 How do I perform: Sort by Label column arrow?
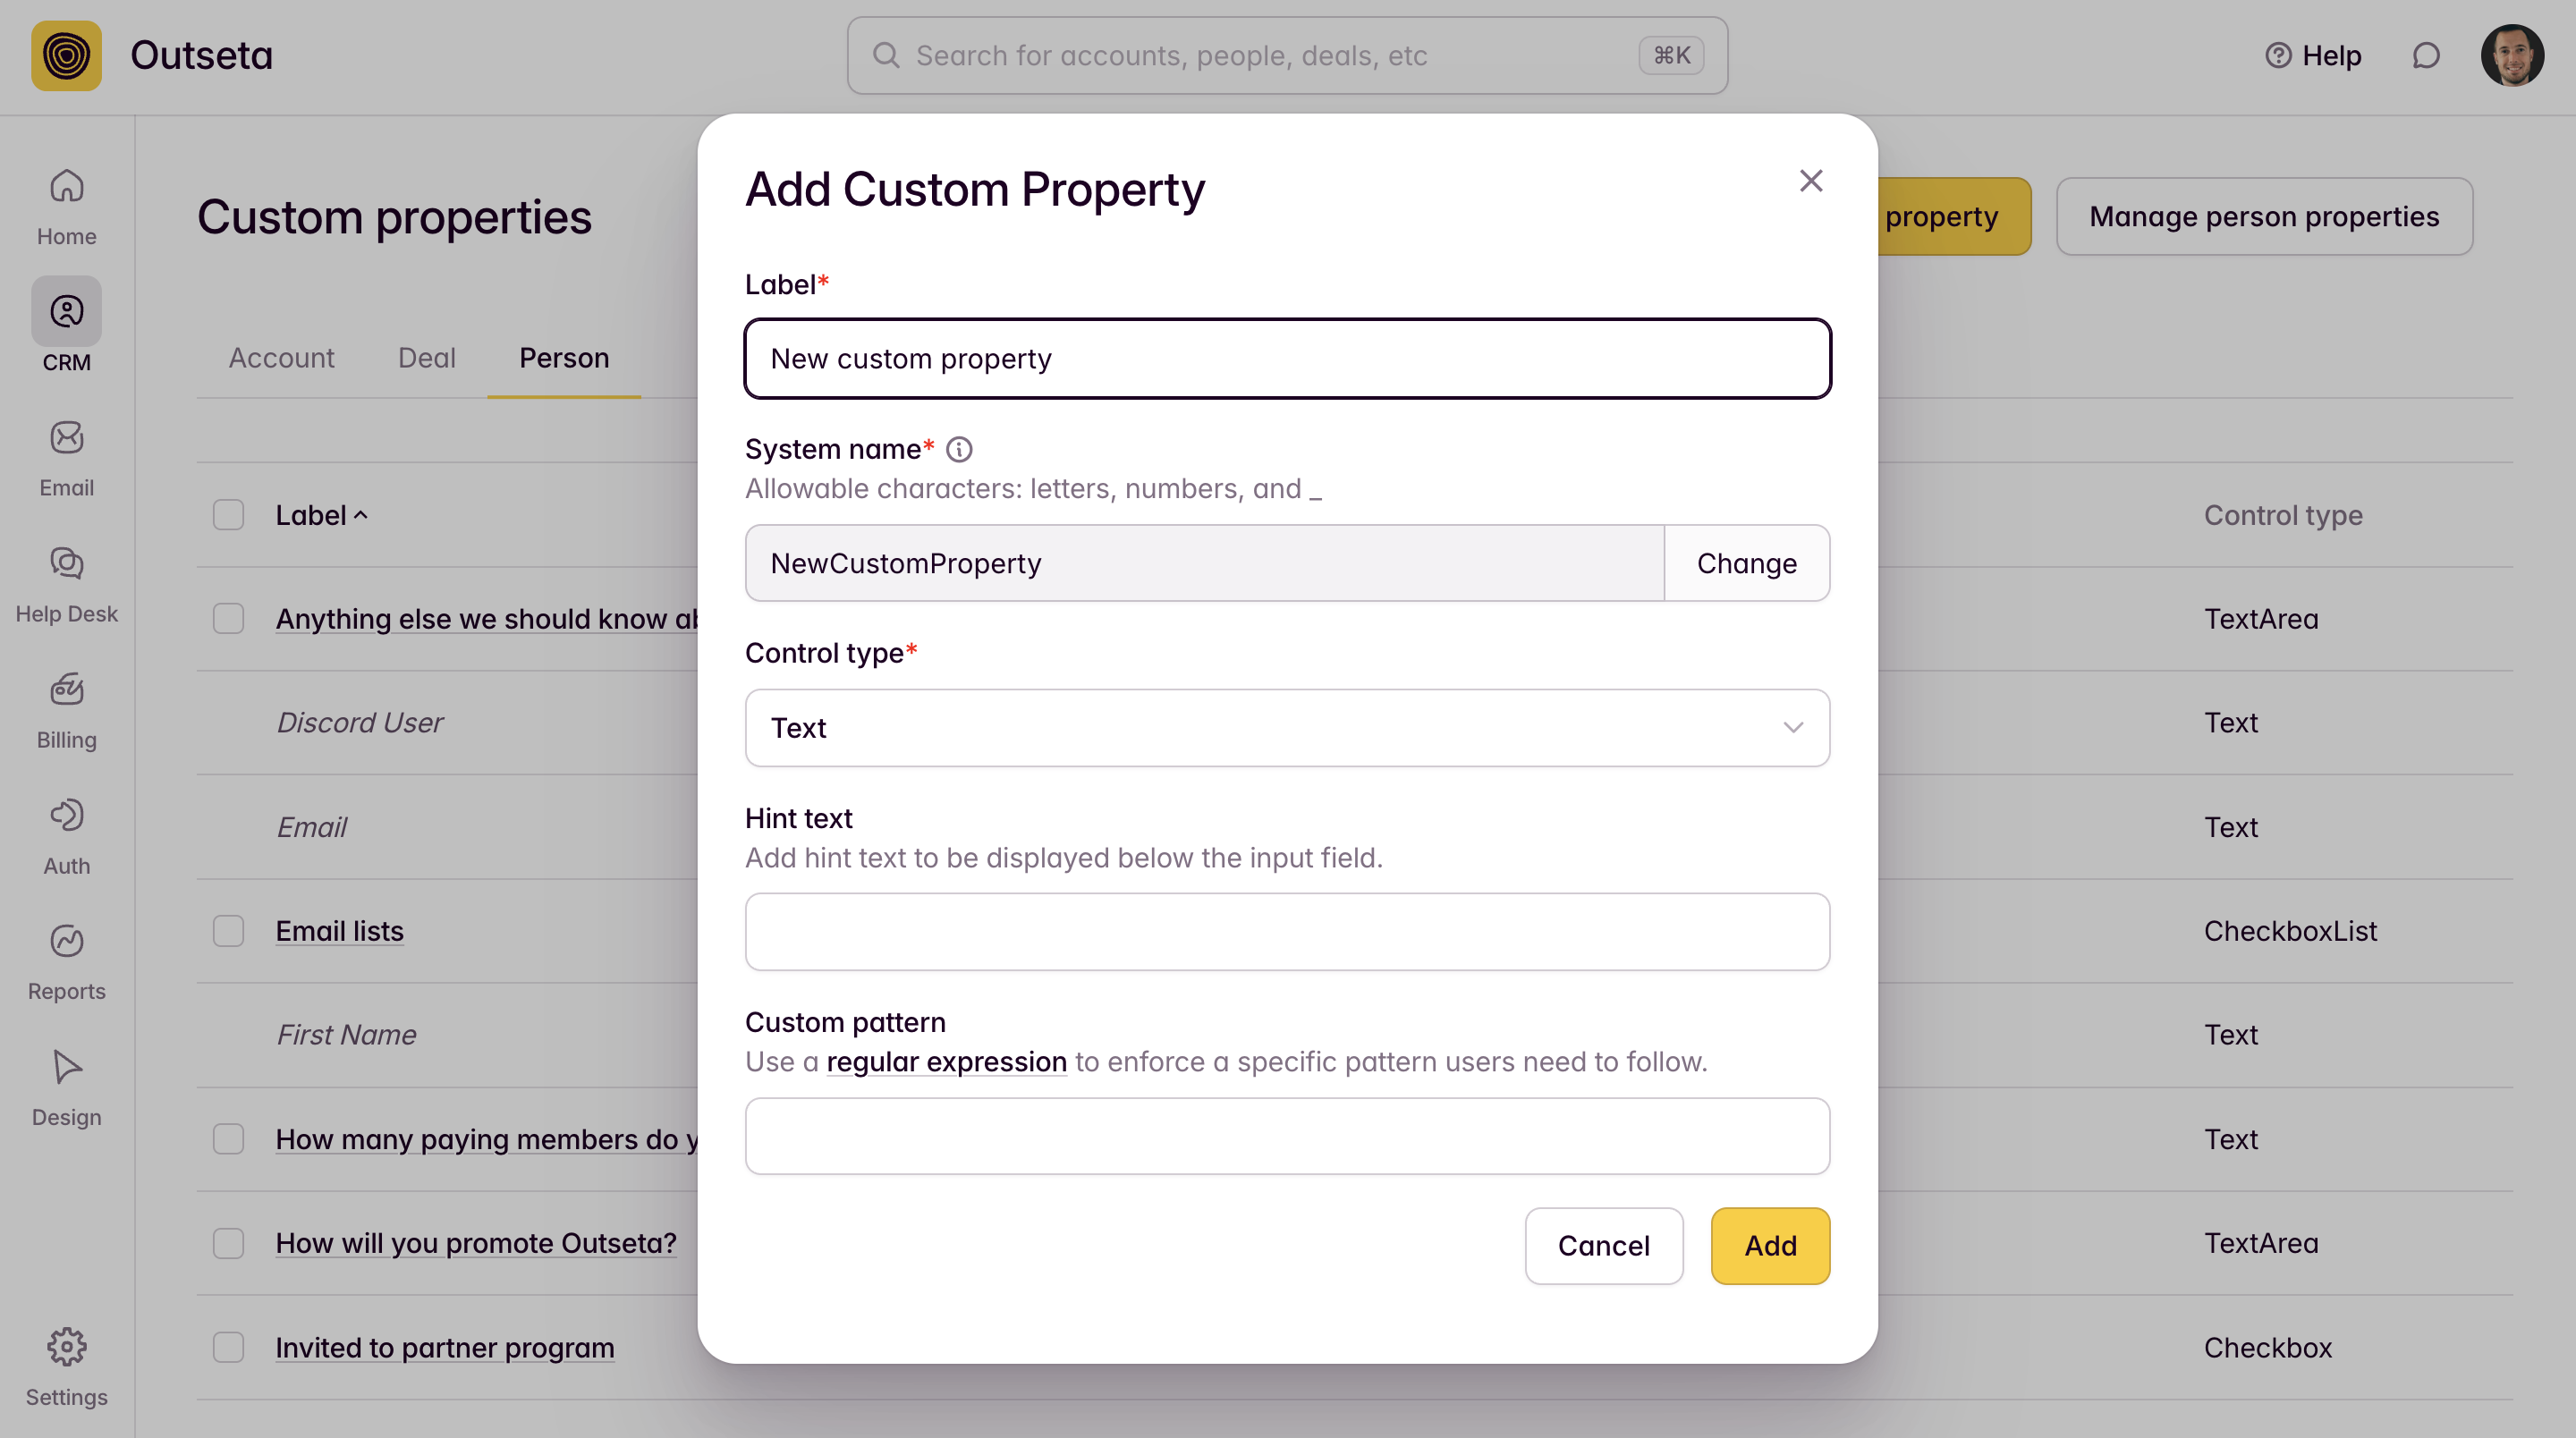click(361, 515)
